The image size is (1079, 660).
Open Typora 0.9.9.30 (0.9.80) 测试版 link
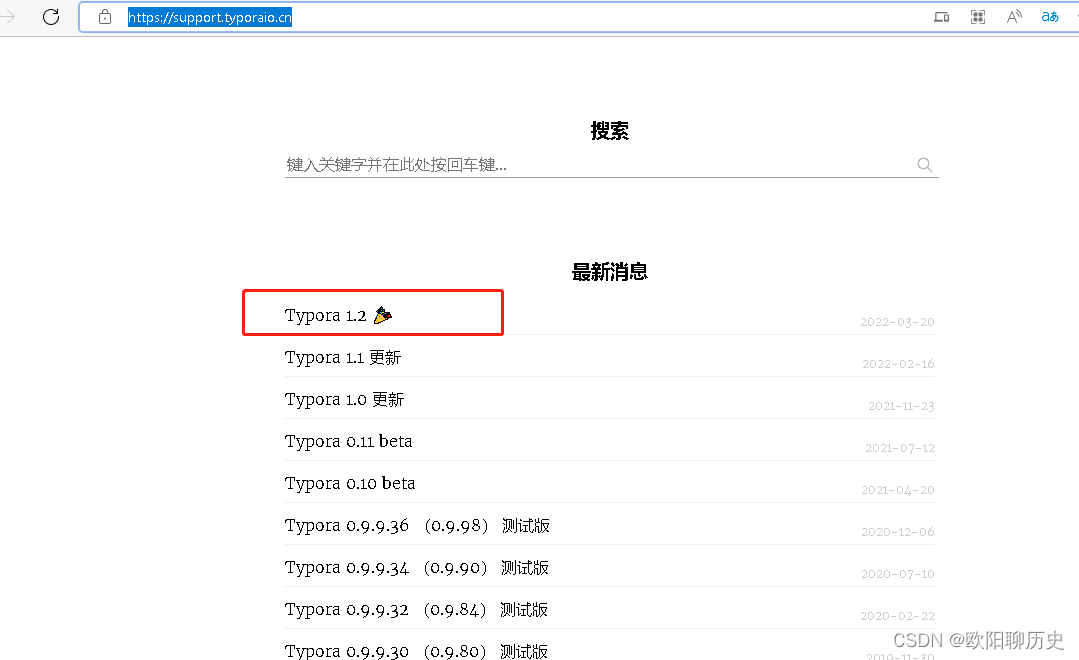[416, 651]
